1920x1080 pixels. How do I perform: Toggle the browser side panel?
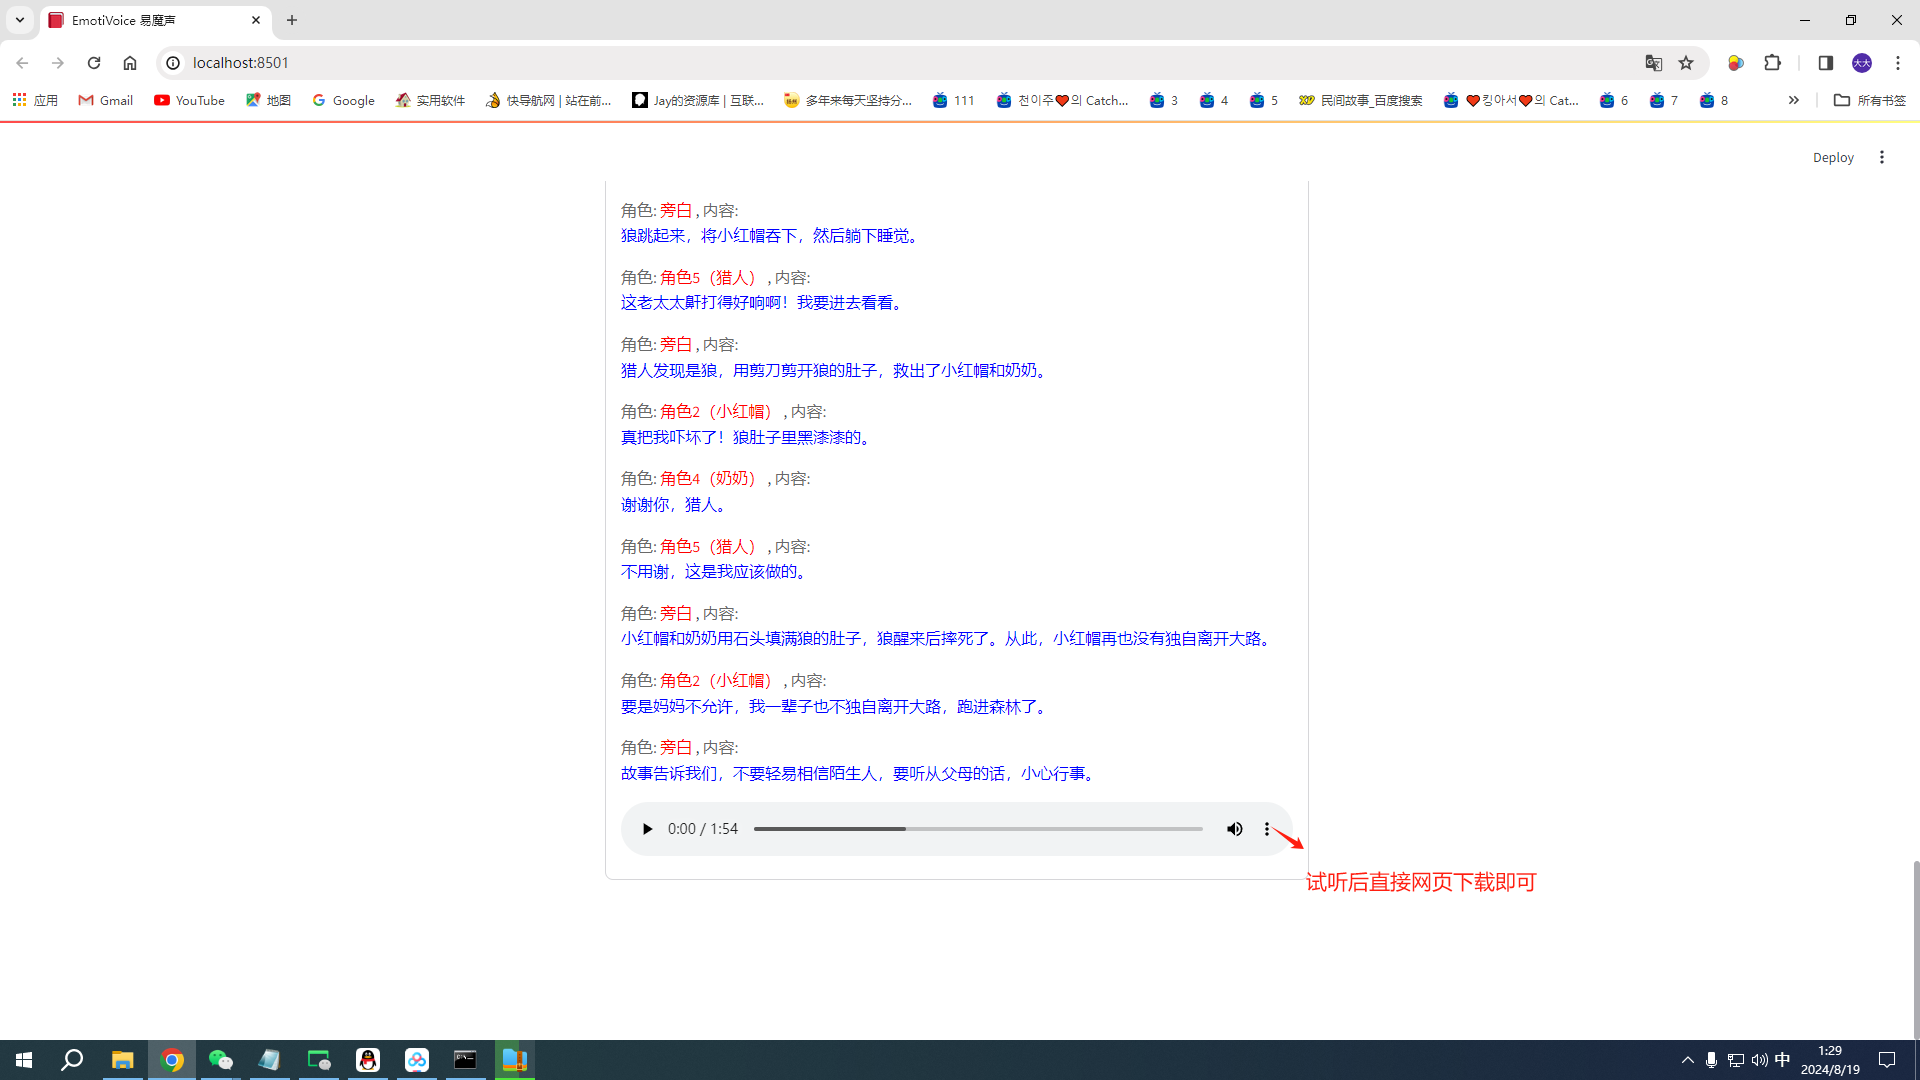[1825, 63]
